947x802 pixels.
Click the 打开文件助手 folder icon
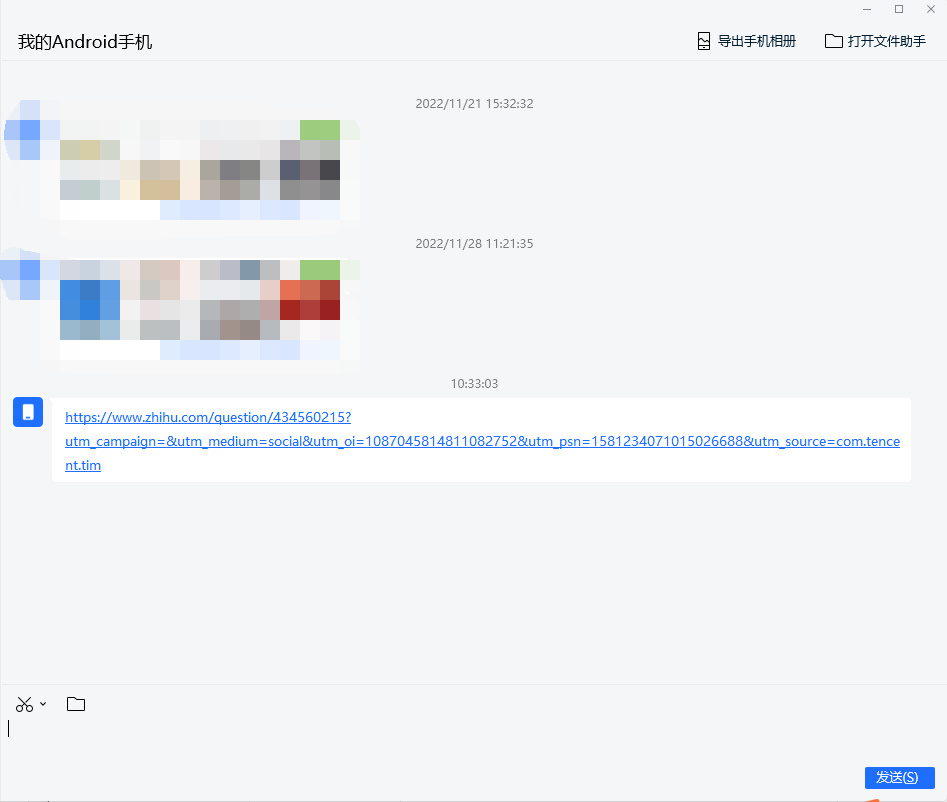point(833,41)
